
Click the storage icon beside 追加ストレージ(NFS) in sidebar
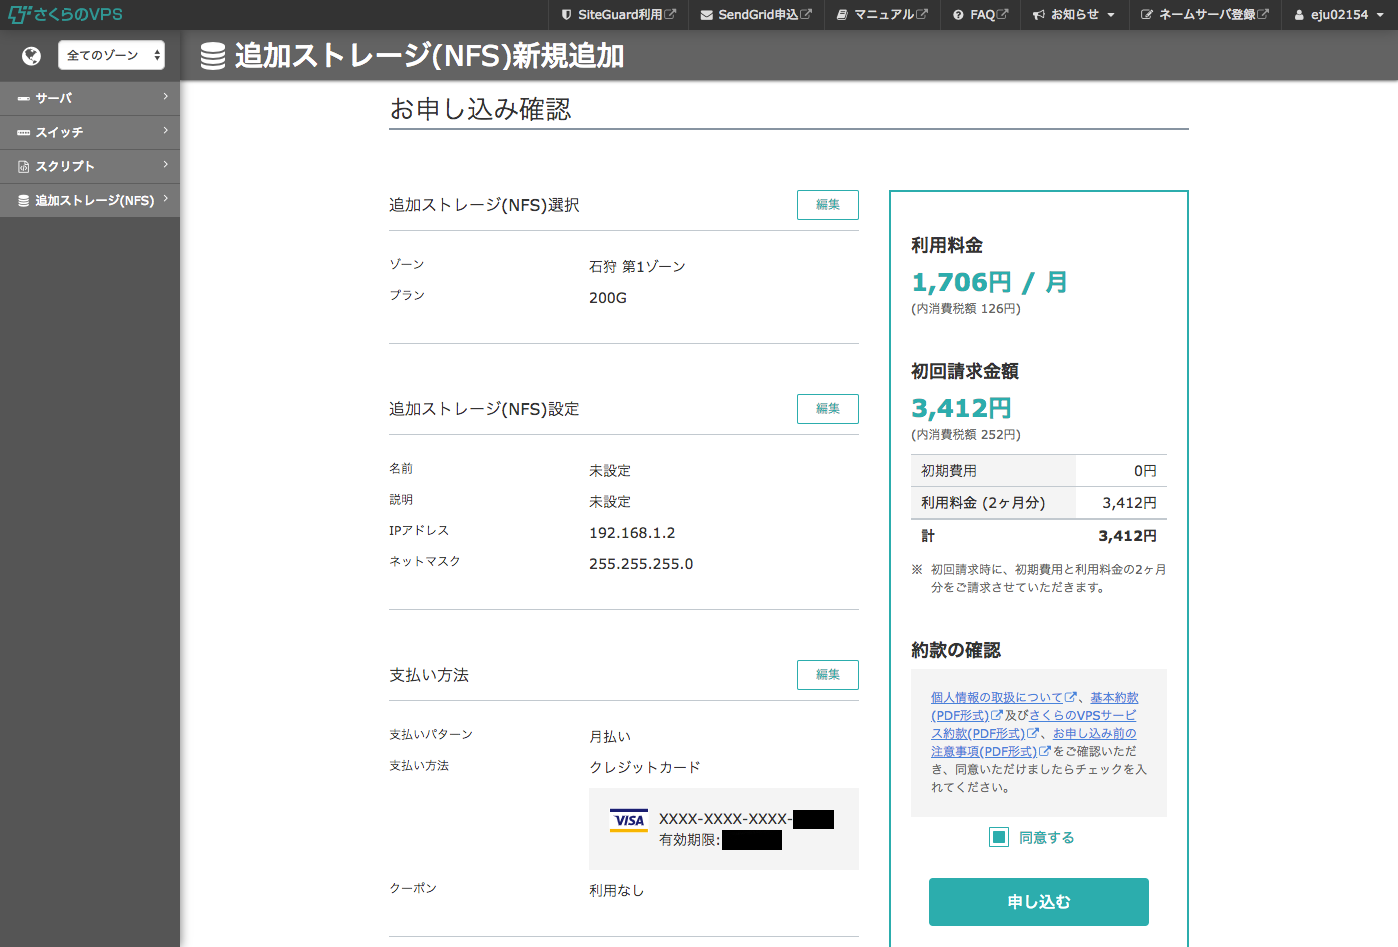[x=23, y=201]
